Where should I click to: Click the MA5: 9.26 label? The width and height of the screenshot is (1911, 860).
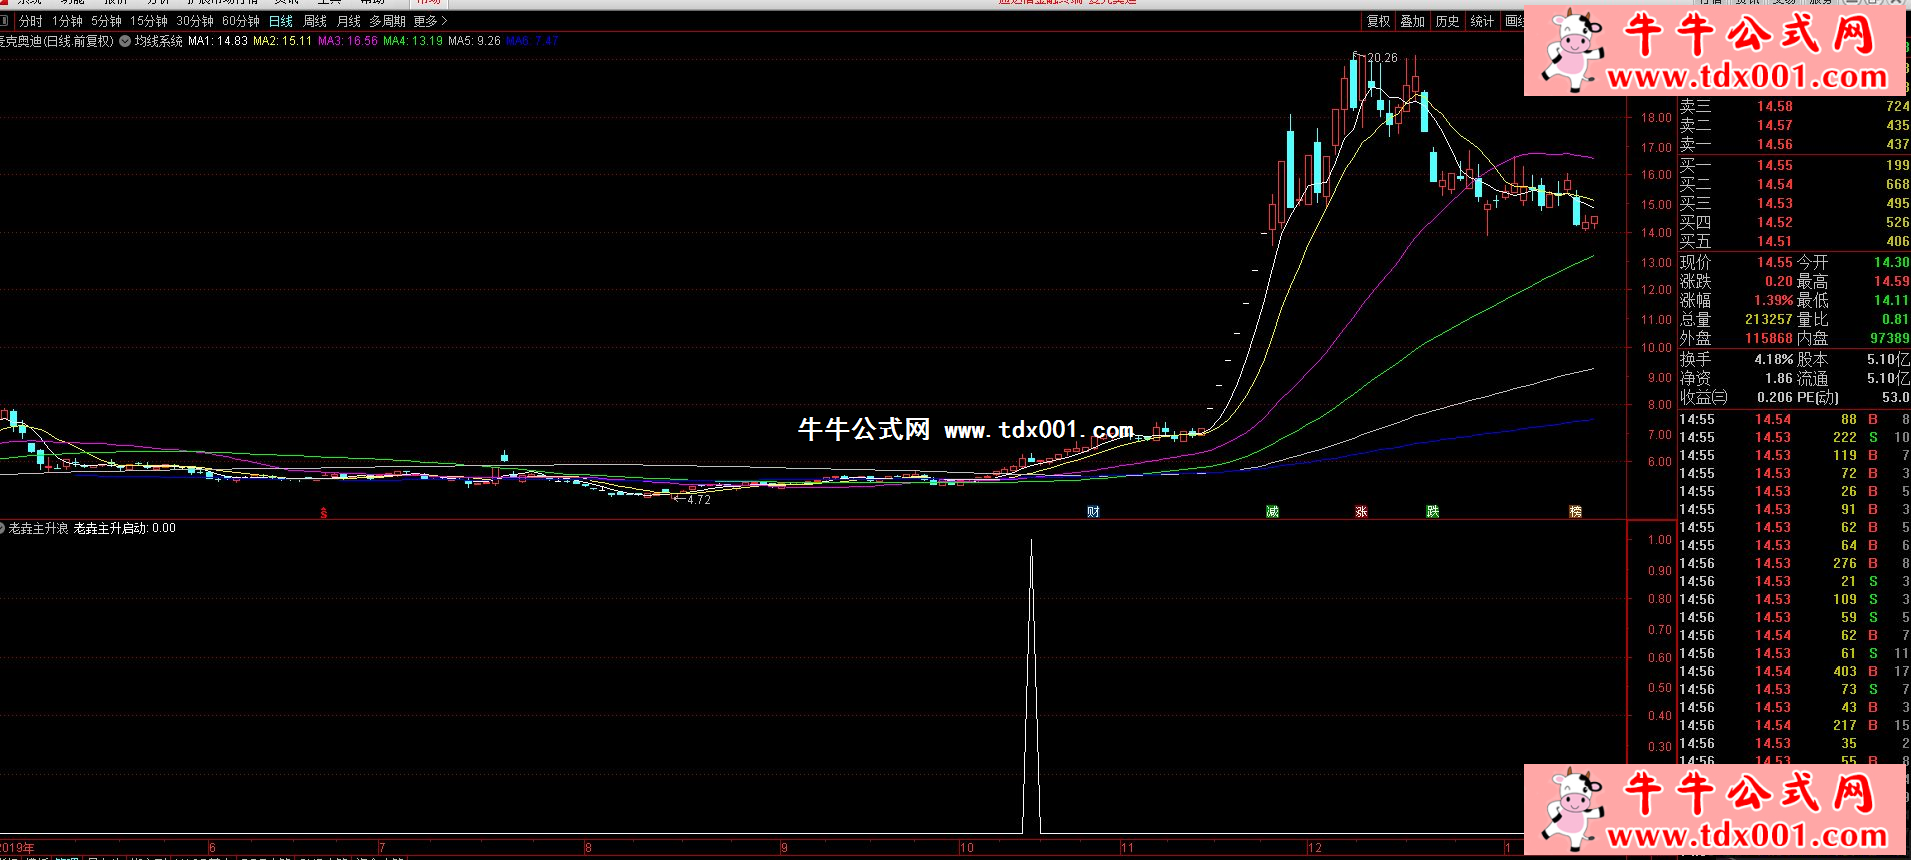(x=474, y=41)
